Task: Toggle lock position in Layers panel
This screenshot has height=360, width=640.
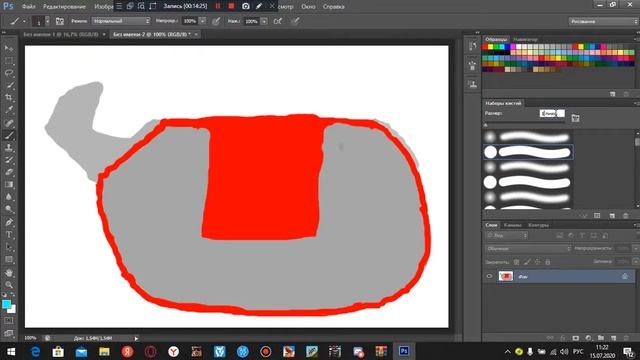Action: 538,262
